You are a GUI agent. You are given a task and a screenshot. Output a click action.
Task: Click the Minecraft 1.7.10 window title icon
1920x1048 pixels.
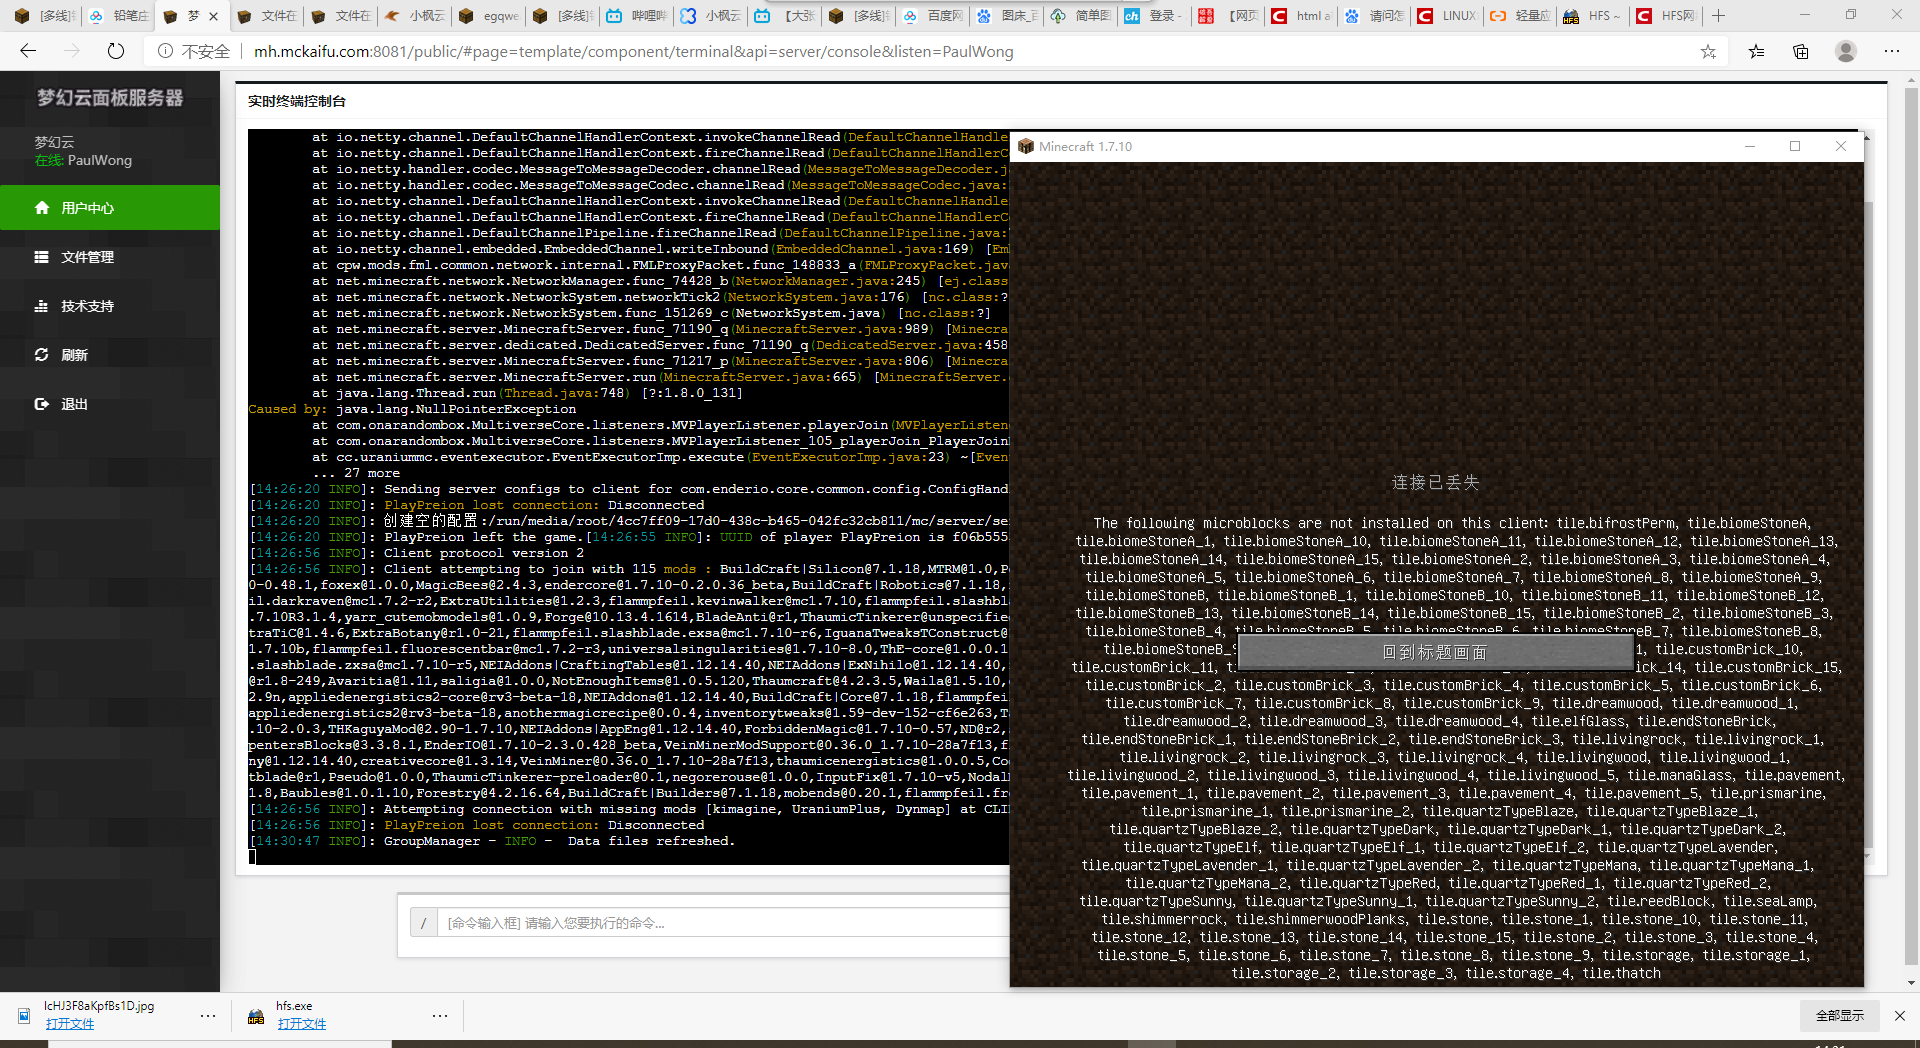click(1025, 146)
